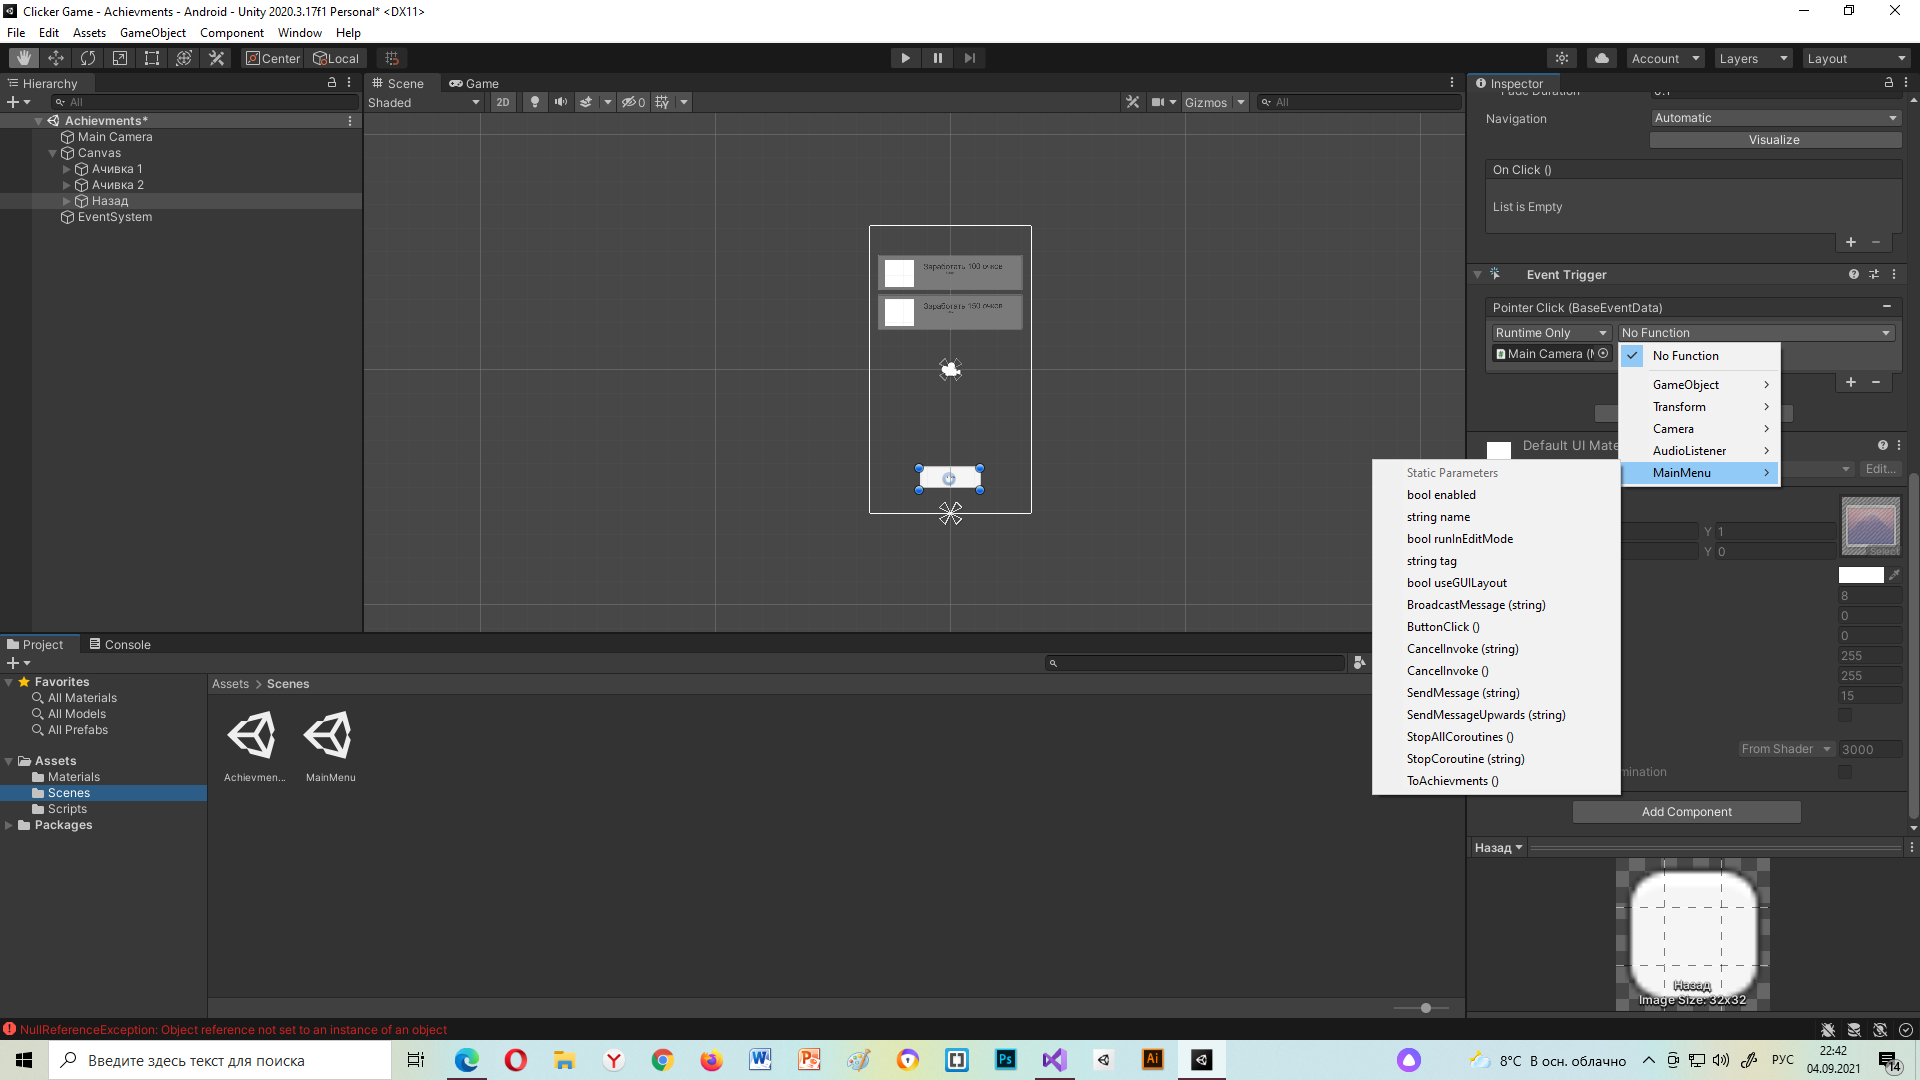Open Unity cloud services icon
Image resolution: width=1920 pixels, height=1080 pixels.
click(x=1602, y=58)
